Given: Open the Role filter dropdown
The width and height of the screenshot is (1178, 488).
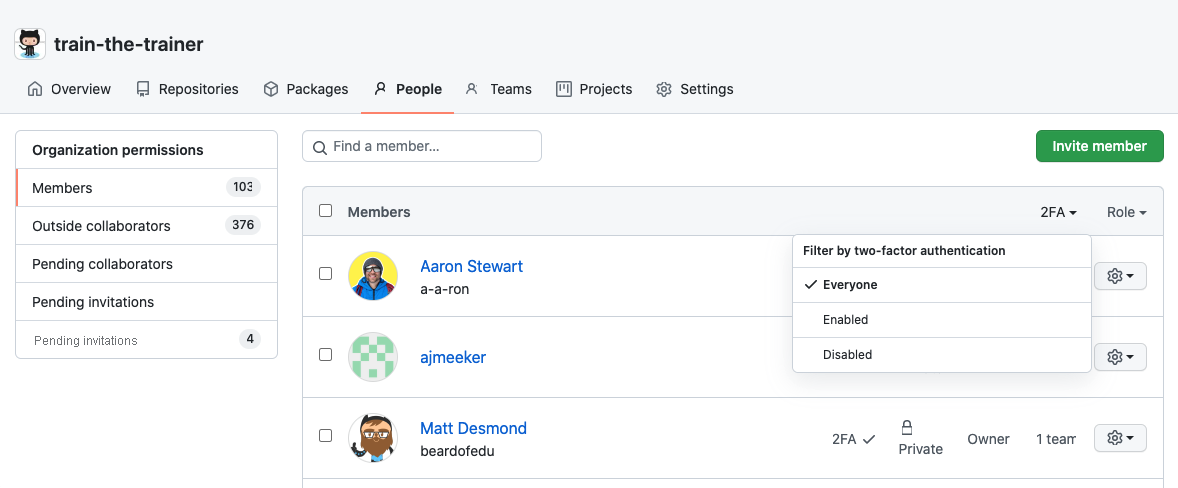Looking at the screenshot, I should tap(1126, 212).
